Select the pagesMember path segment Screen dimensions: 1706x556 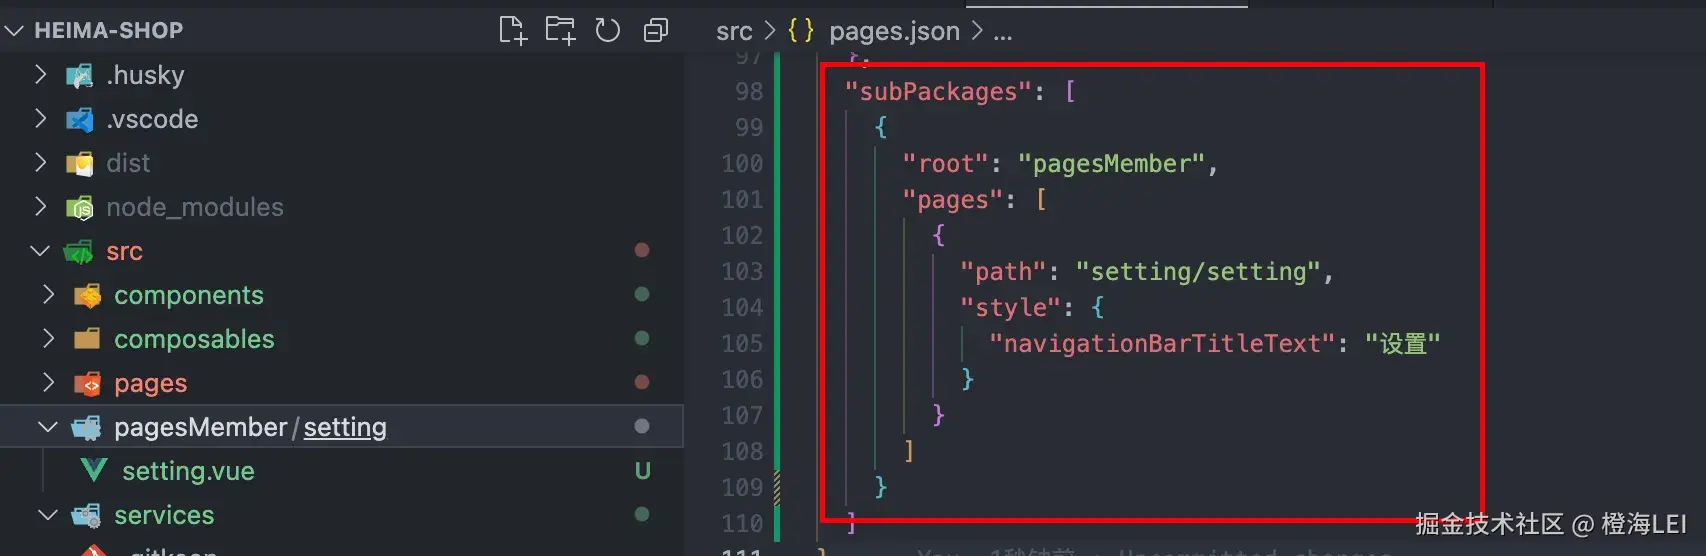tap(201, 427)
